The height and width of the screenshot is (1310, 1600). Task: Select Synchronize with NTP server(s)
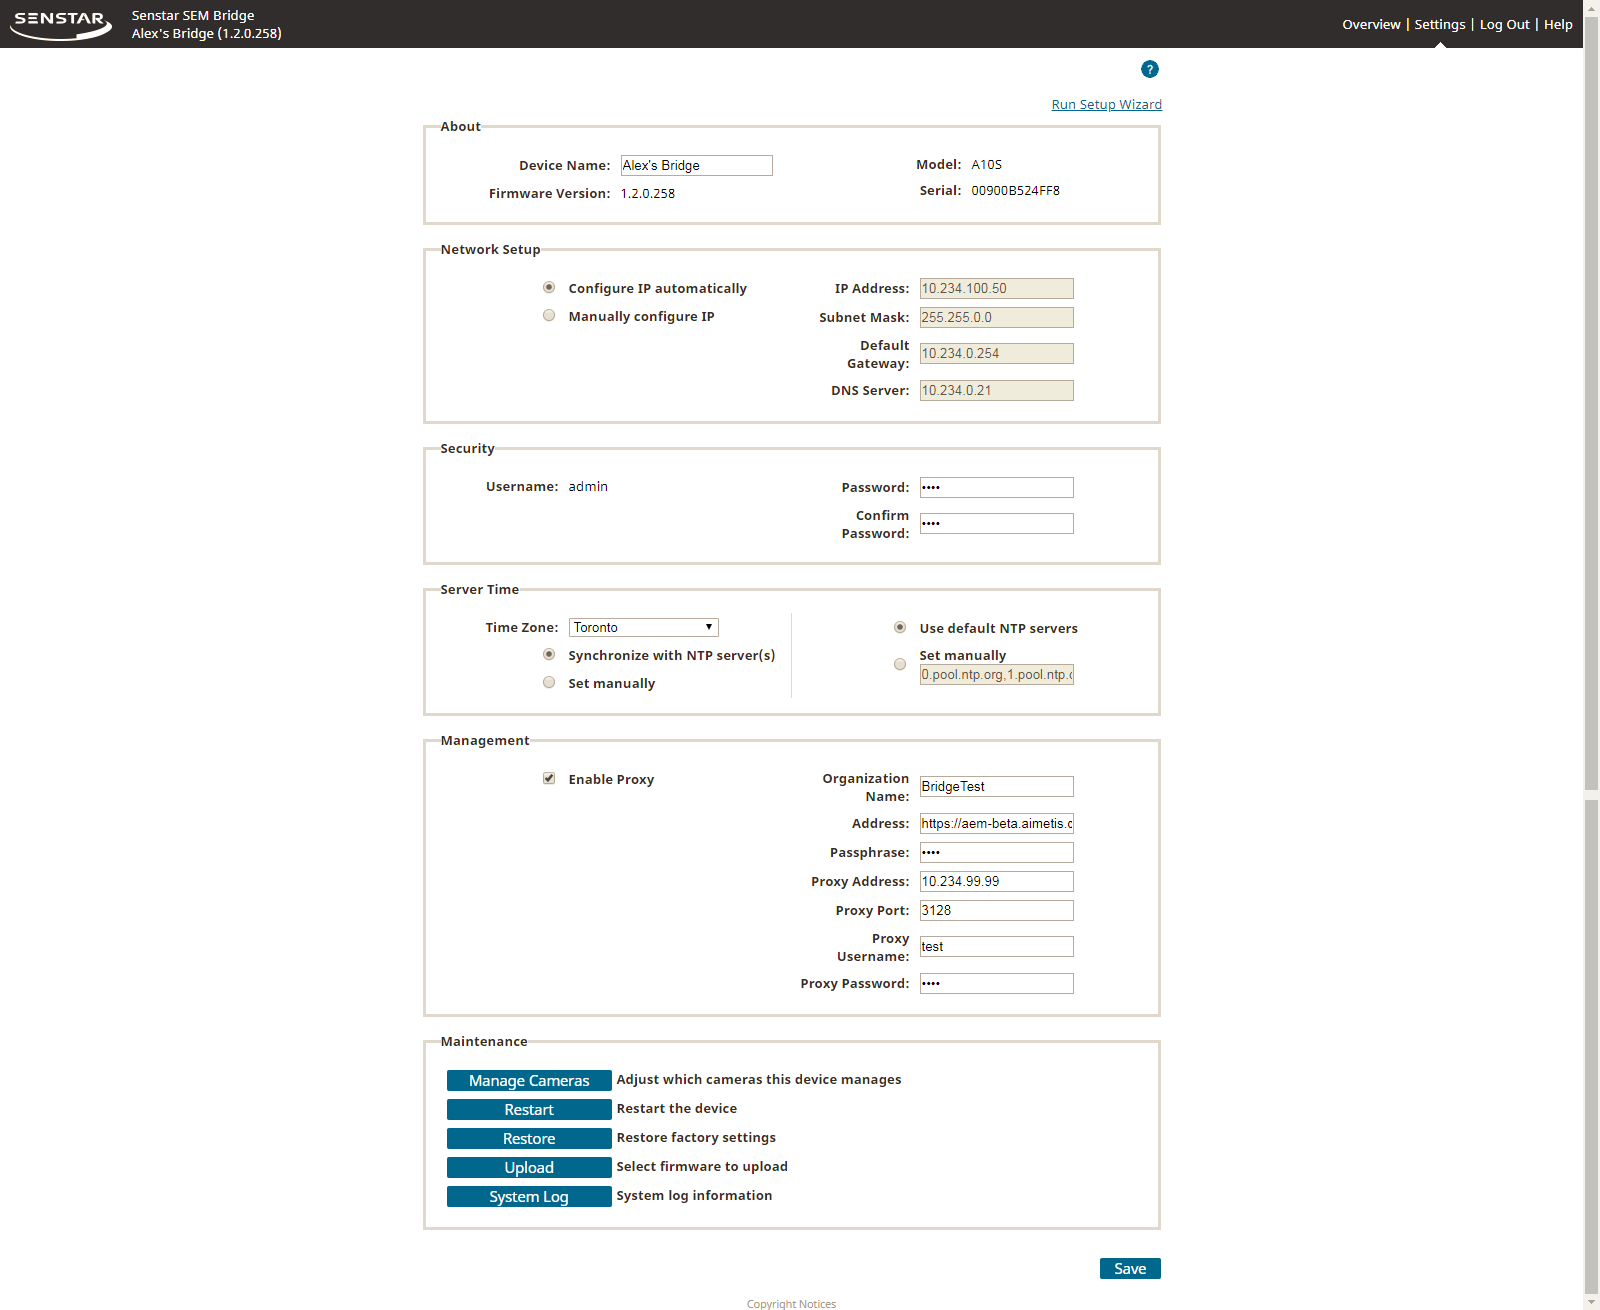(549, 654)
